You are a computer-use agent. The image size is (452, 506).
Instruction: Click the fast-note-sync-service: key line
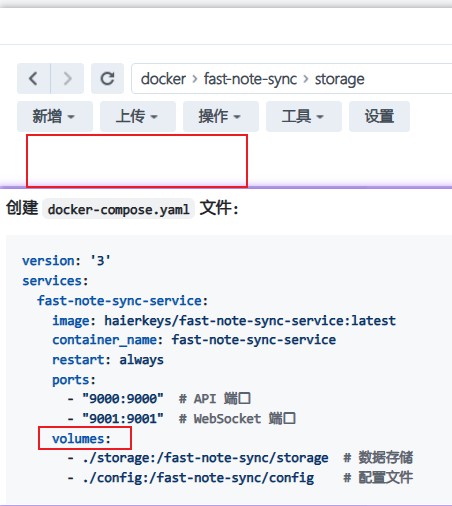(x=123, y=301)
